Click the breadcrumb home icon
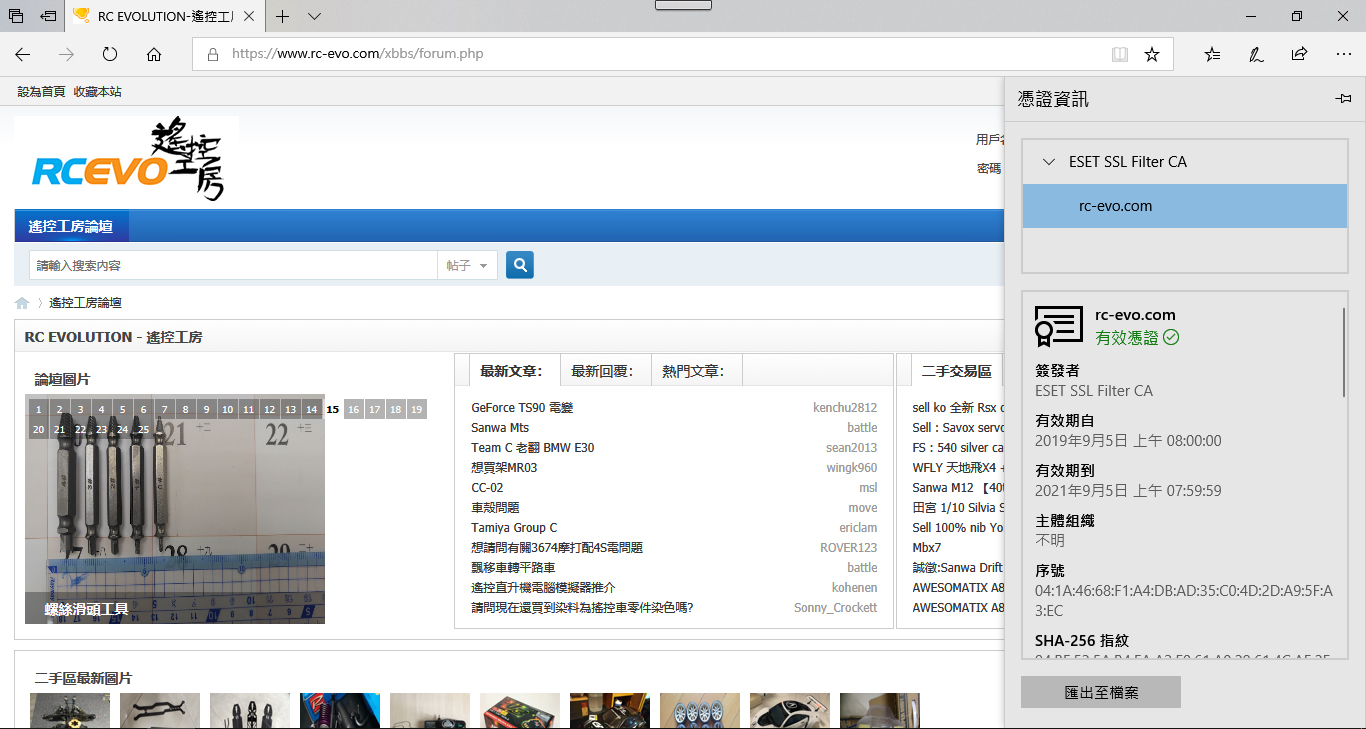Viewport: 1366px width, 729px height. pyautogui.click(x=22, y=303)
